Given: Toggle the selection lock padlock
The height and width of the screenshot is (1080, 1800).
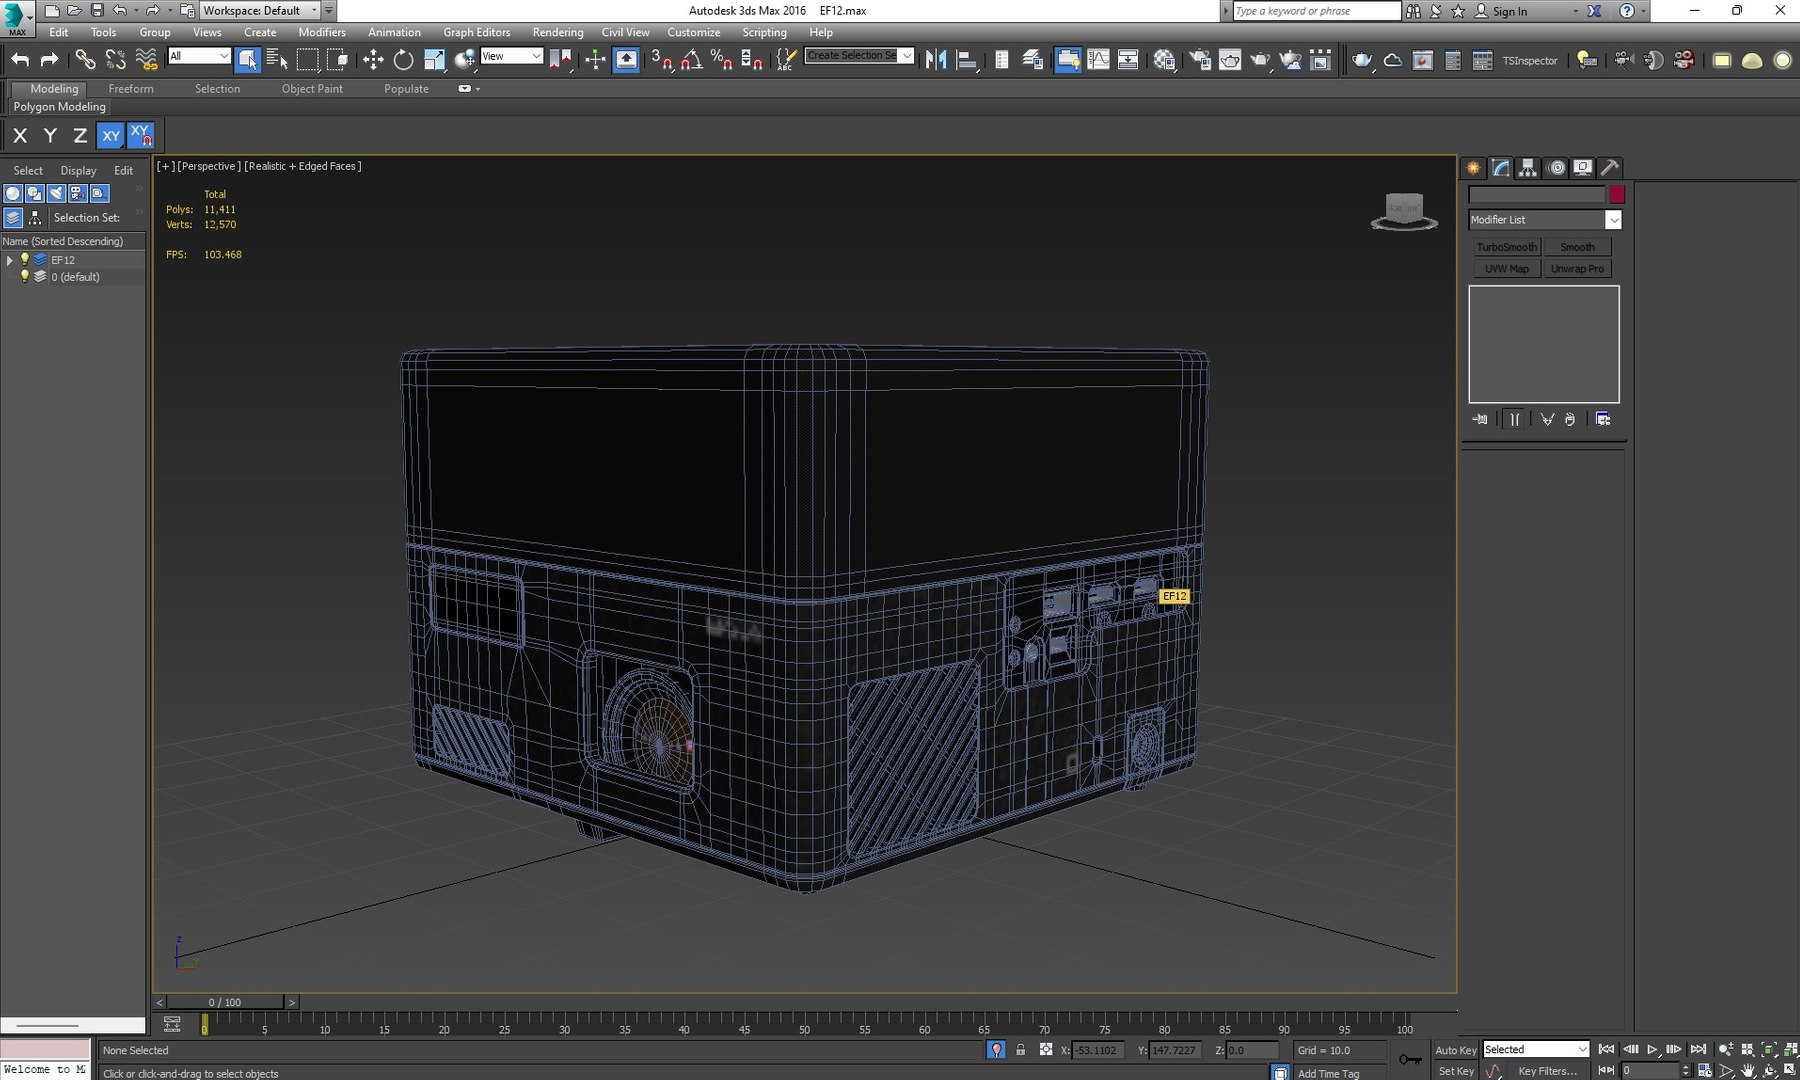Looking at the screenshot, I should (x=1020, y=1050).
